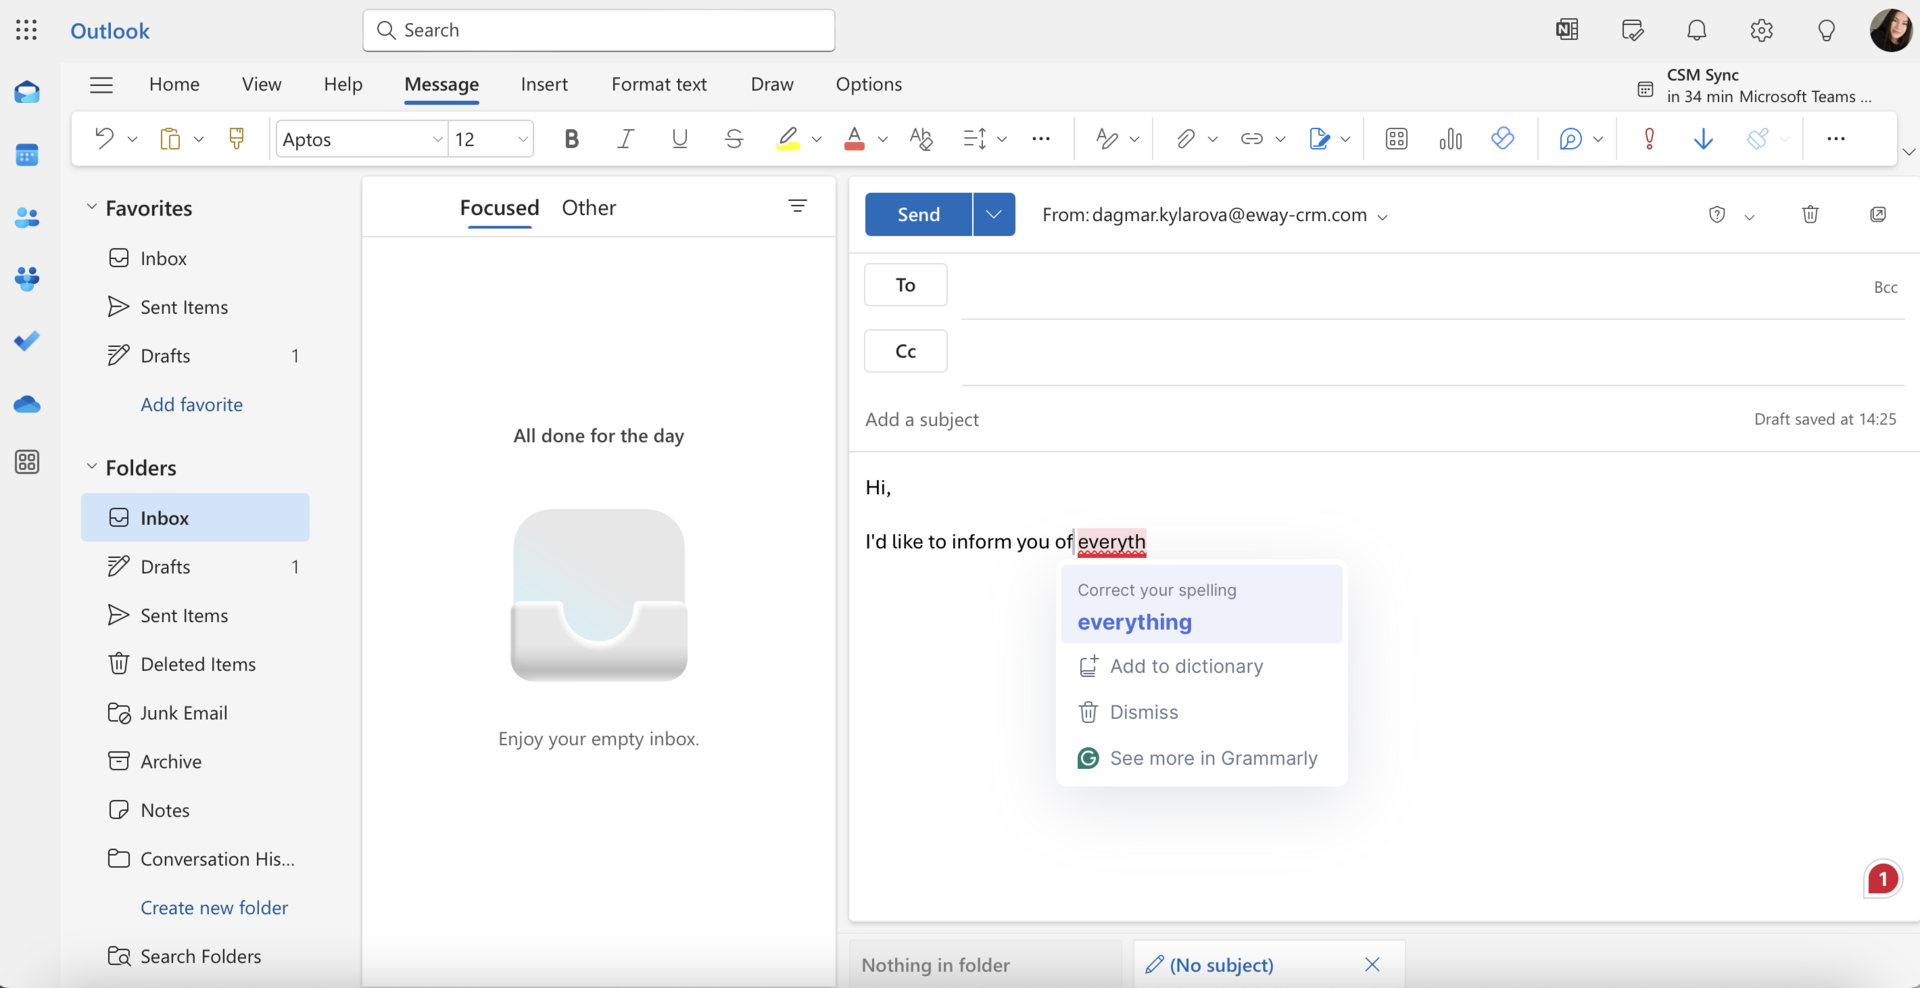Viewport: 1920px width, 988px height.
Task: Insert signature from toolbar
Action: click(1319, 138)
